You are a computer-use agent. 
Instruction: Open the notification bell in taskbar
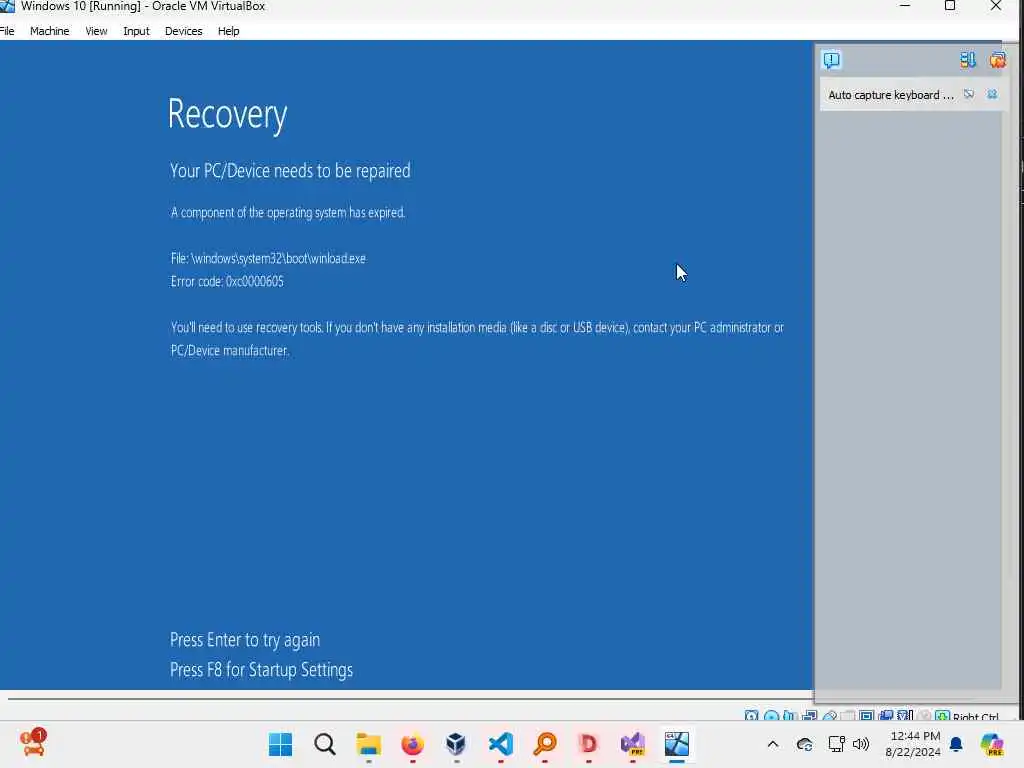tap(956, 744)
